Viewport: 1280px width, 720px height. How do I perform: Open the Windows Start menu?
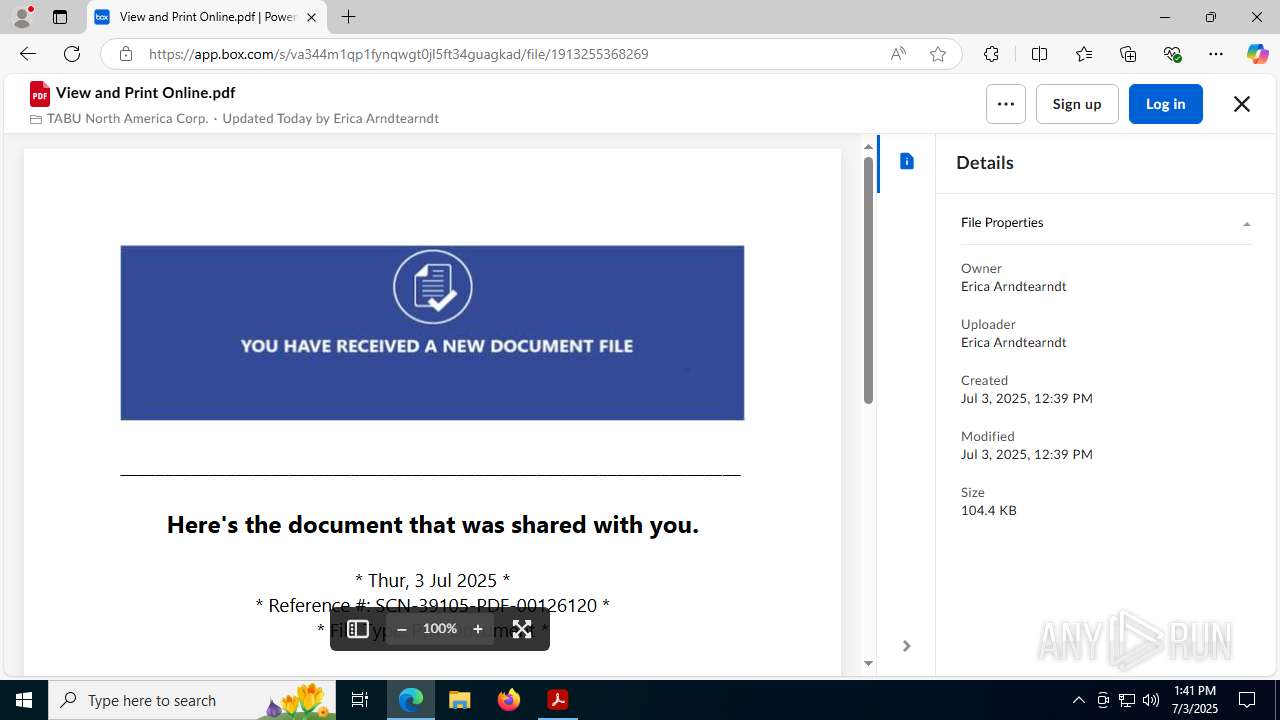24,700
